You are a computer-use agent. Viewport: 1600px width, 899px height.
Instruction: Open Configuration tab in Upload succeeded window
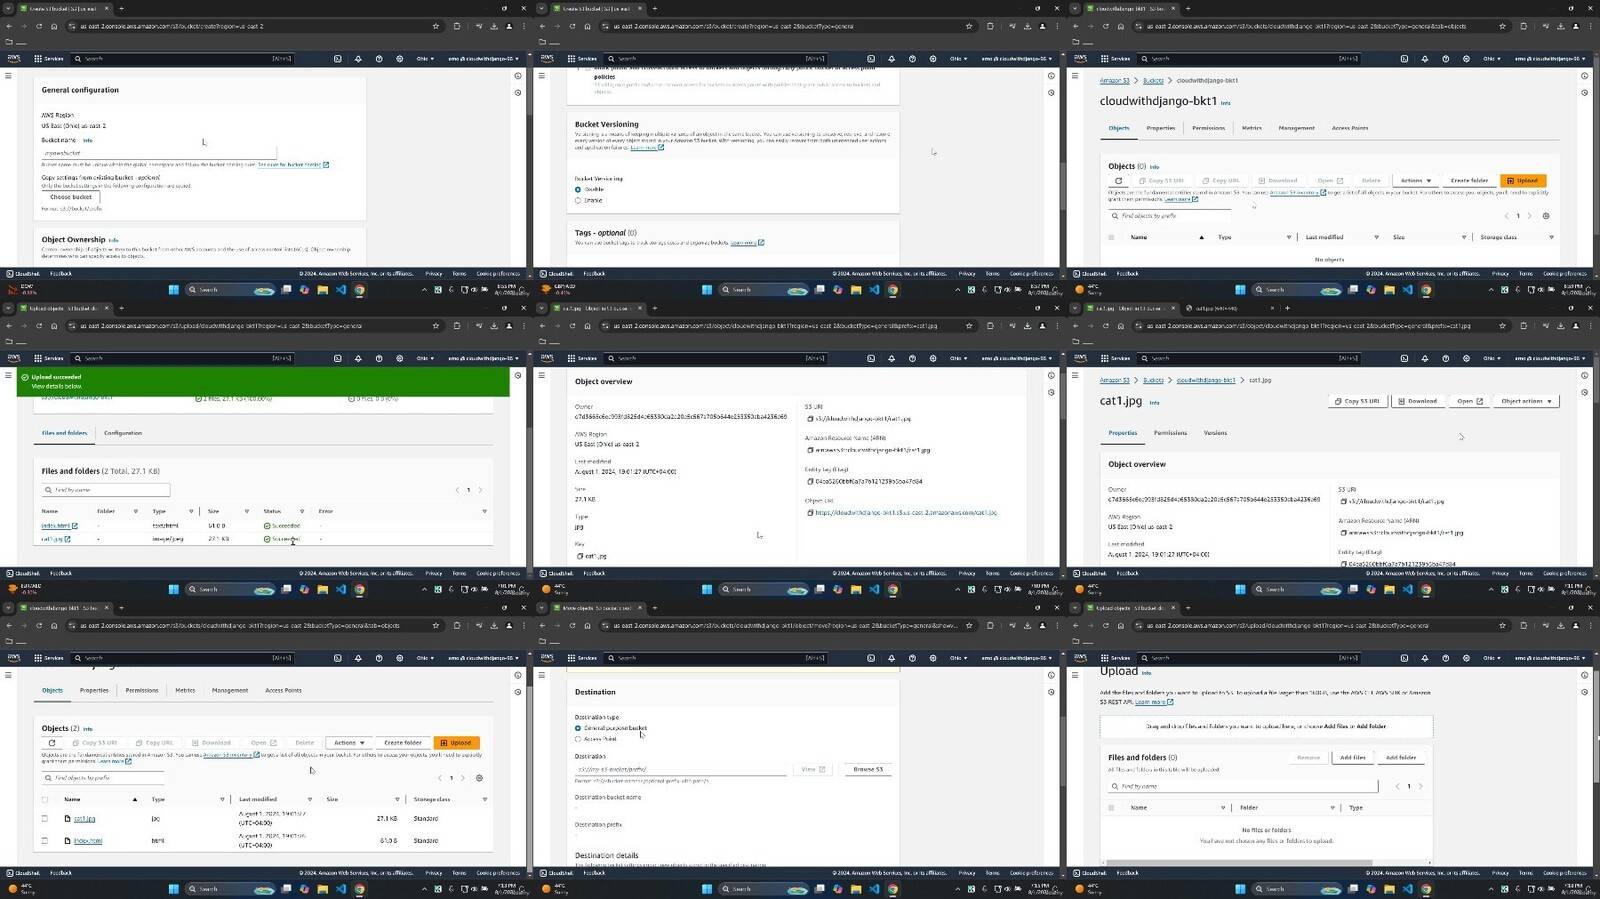[123, 433]
